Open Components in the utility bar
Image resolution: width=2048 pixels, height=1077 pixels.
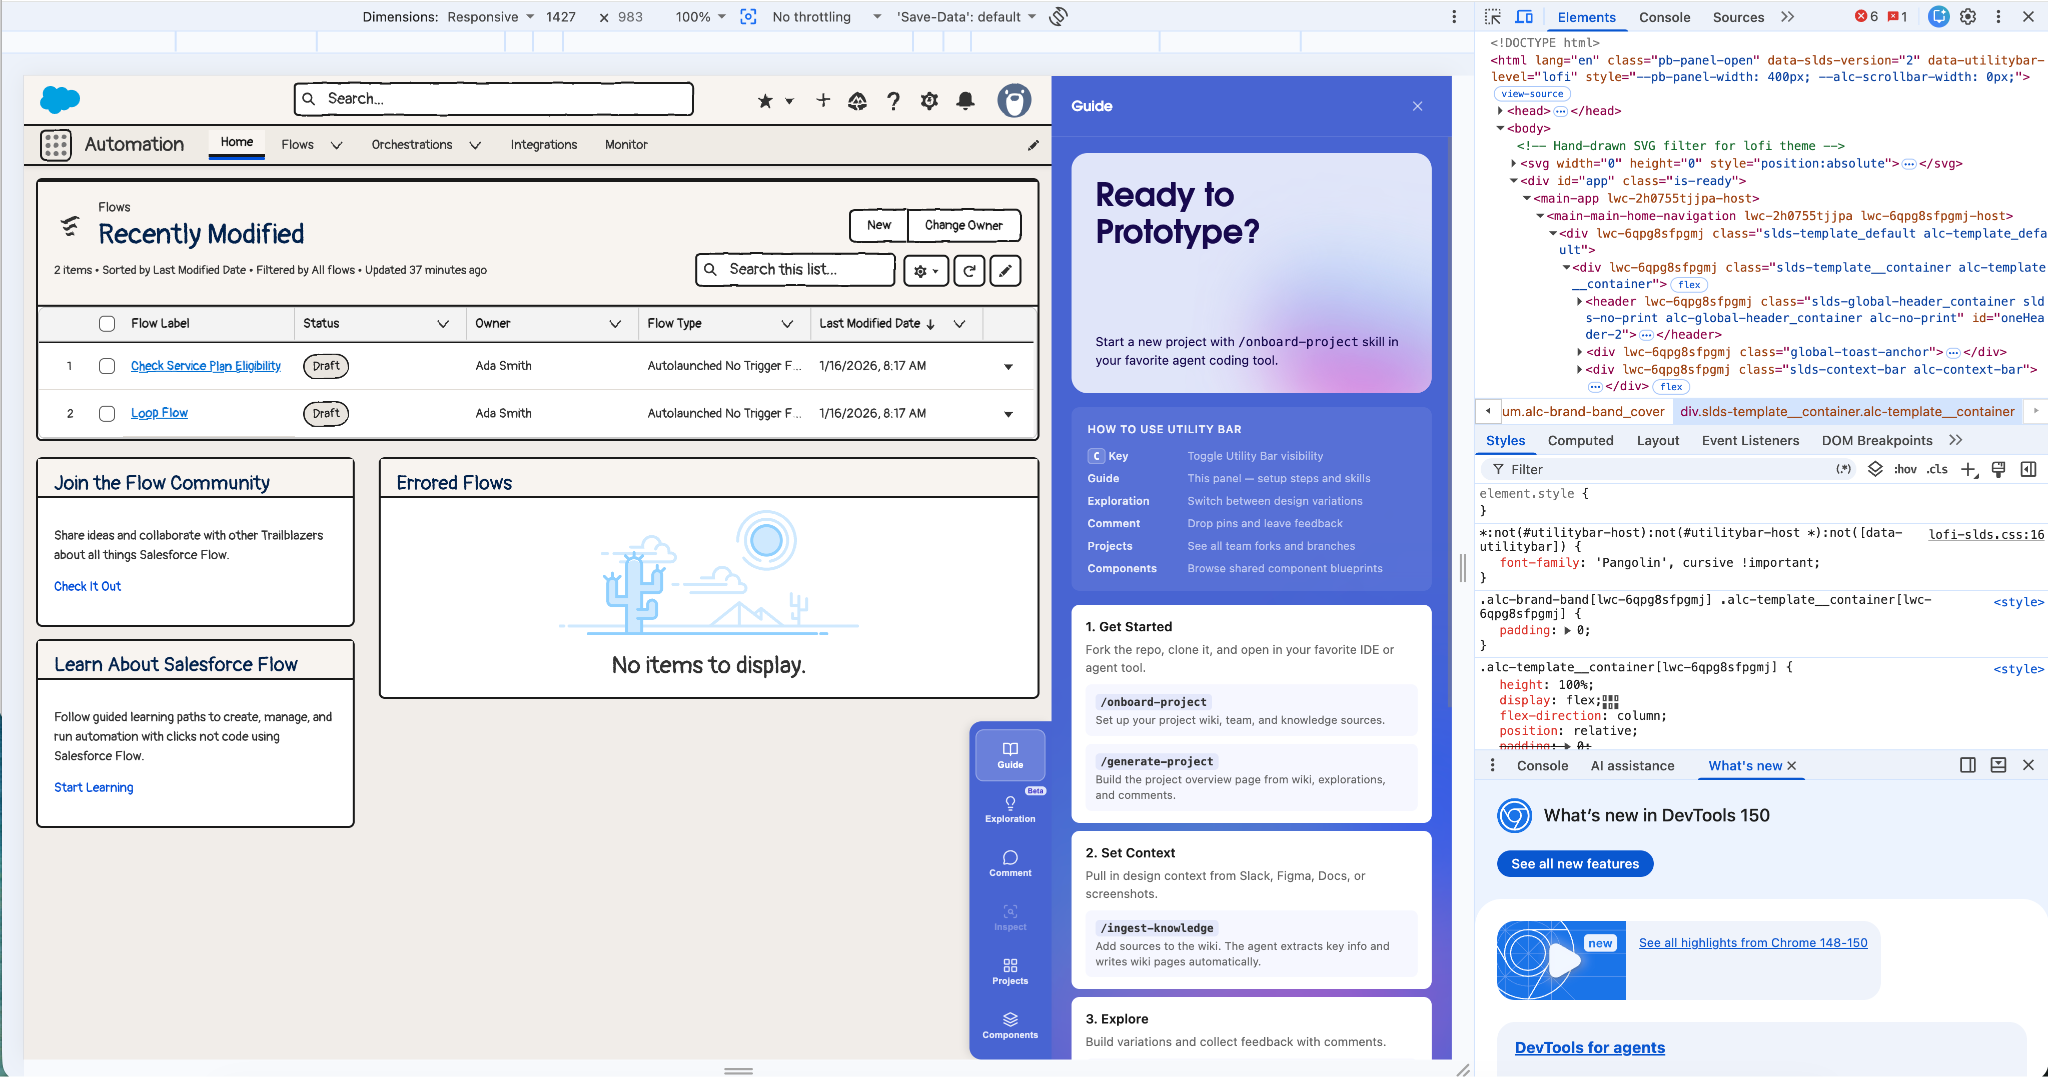[1010, 1025]
